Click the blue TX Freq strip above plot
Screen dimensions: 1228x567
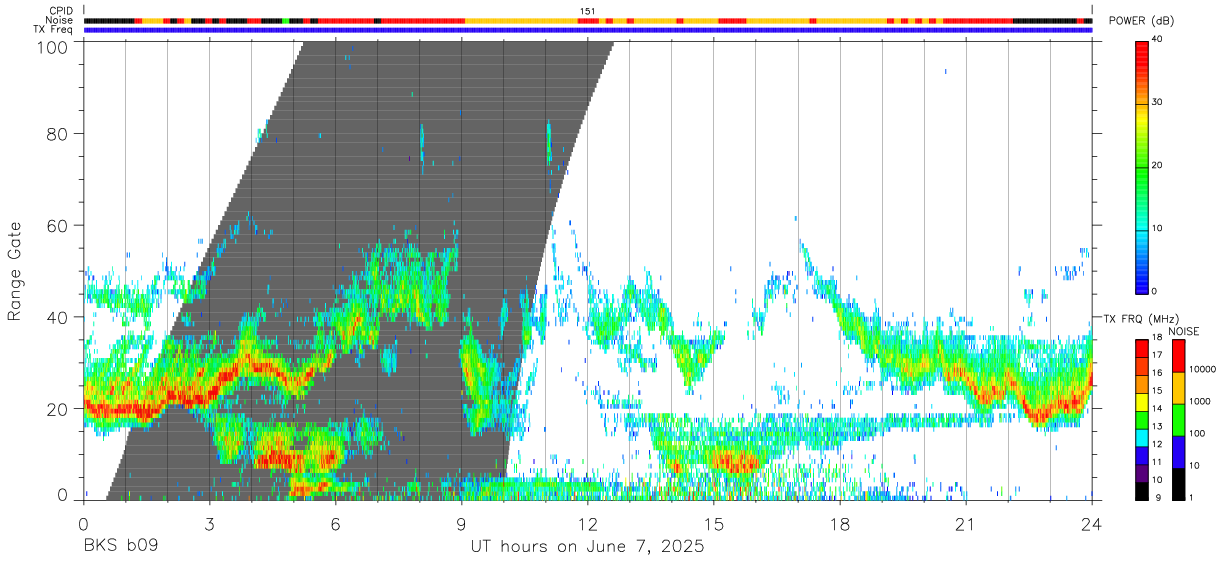pyautogui.click(x=588, y=30)
